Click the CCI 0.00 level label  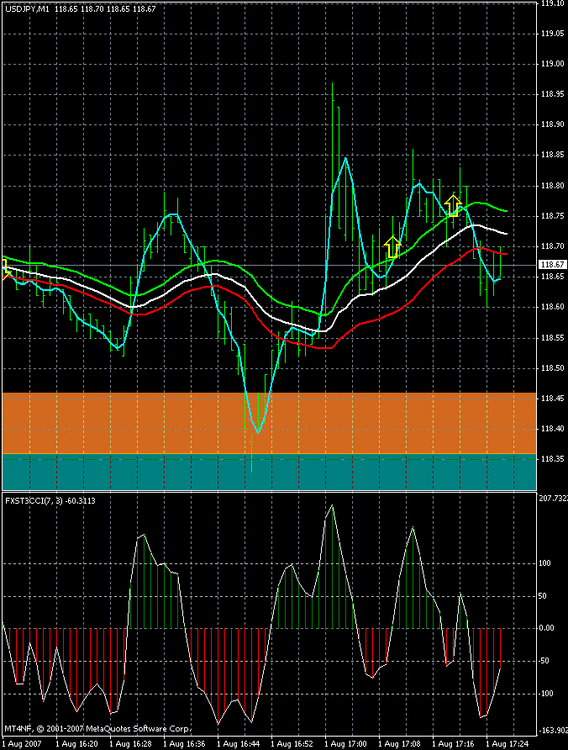coord(546,628)
